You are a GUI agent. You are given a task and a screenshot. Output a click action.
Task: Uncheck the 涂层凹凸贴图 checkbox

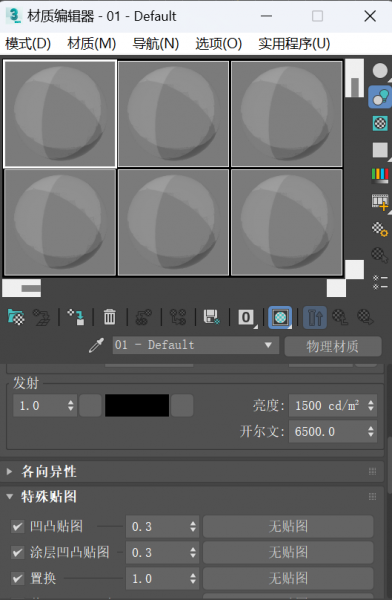point(17,553)
